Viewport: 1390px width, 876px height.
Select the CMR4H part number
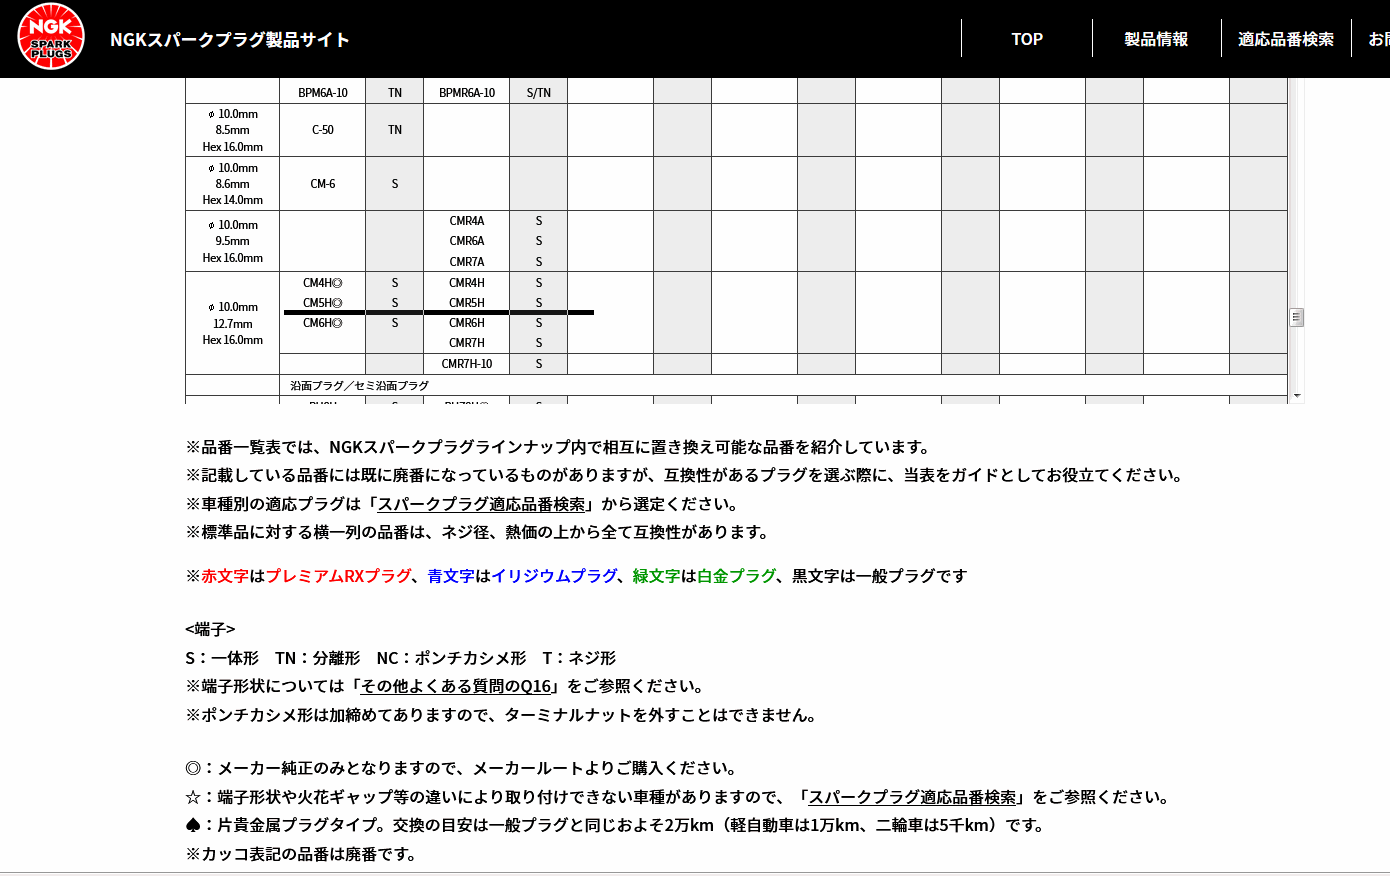pos(467,283)
